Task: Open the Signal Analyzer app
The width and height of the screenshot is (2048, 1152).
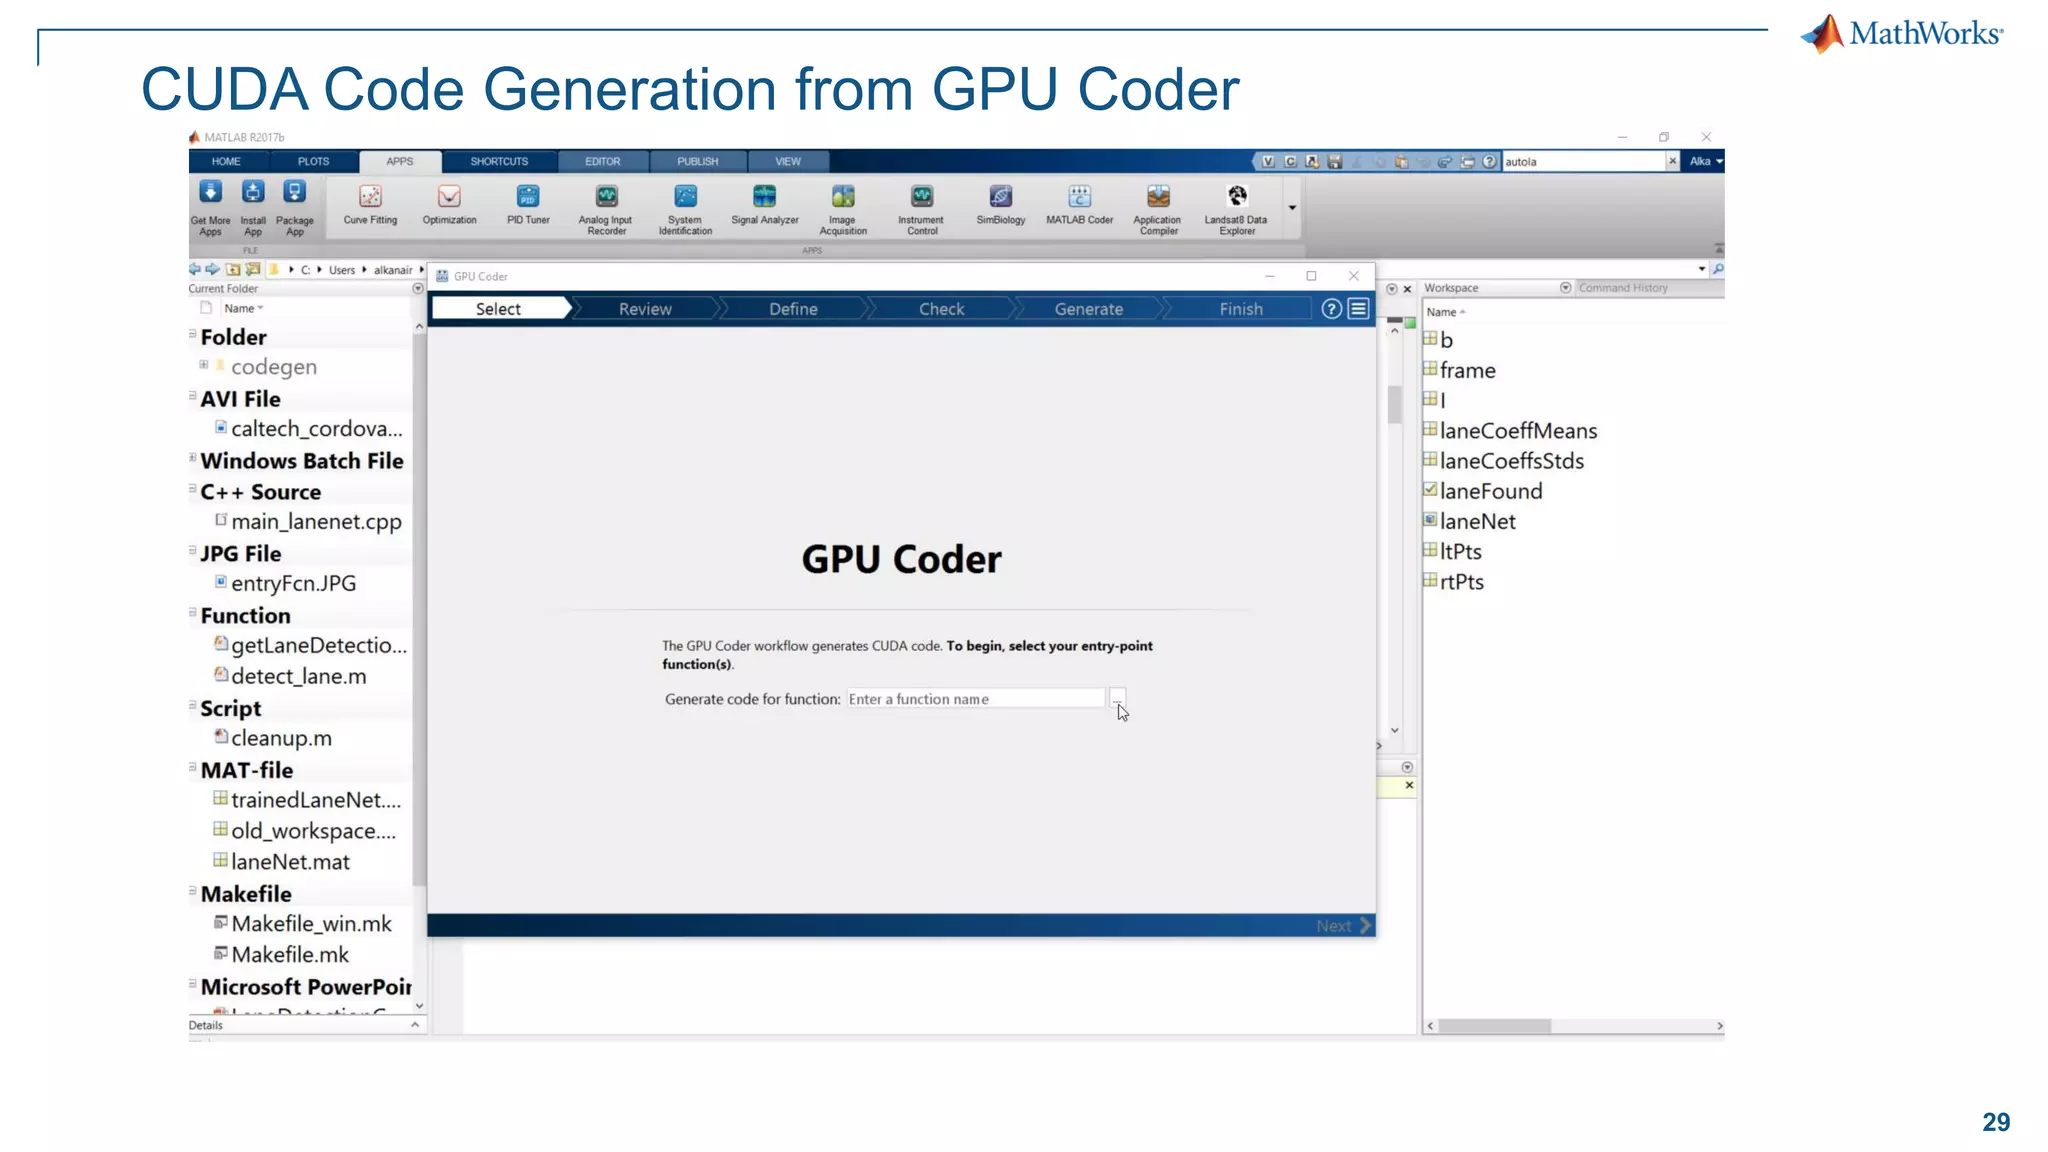Action: pos(764,206)
